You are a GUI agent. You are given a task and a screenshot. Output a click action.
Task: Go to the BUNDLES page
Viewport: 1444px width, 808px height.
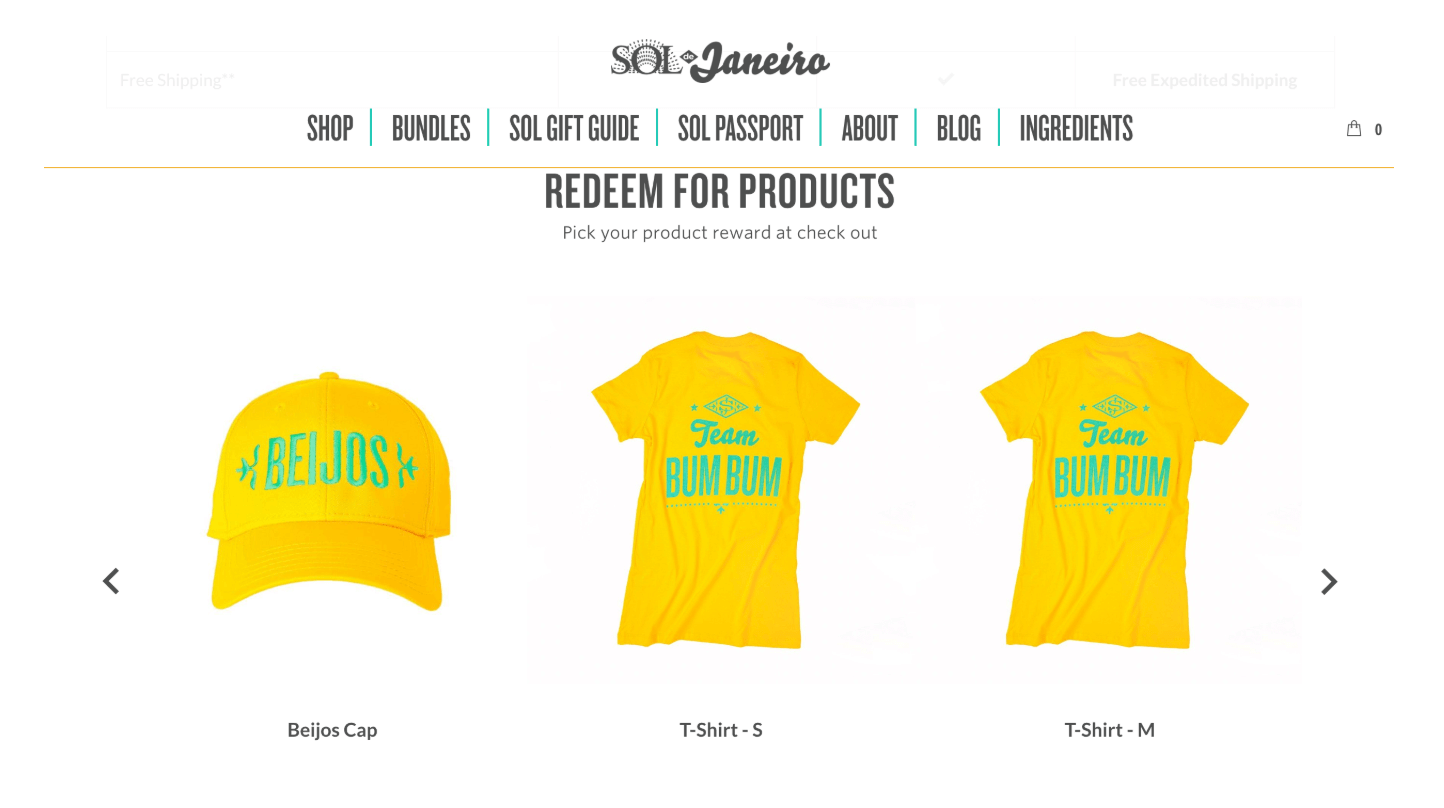(x=431, y=128)
